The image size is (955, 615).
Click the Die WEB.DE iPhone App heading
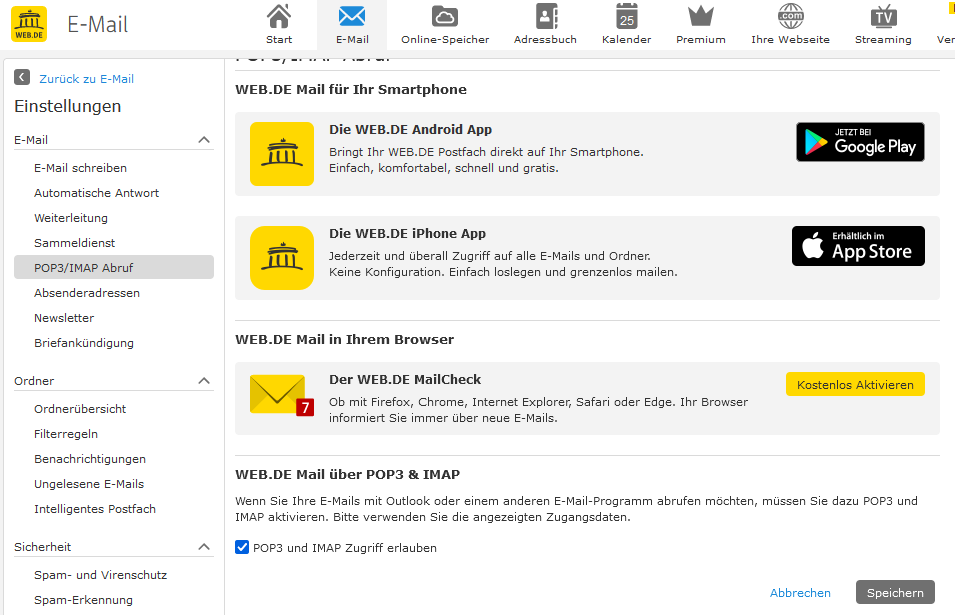[x=407, y=234]
